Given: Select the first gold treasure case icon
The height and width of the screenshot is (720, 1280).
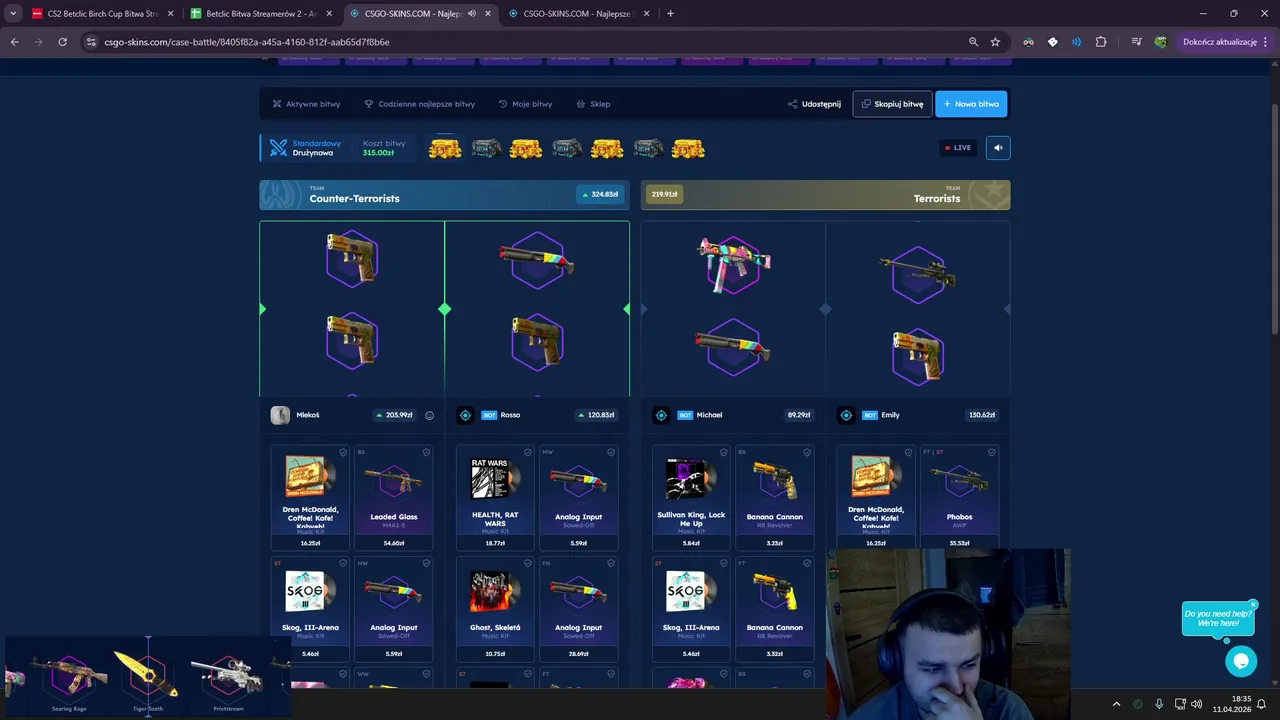Looking at the screenshot, I should pos(445,149).
